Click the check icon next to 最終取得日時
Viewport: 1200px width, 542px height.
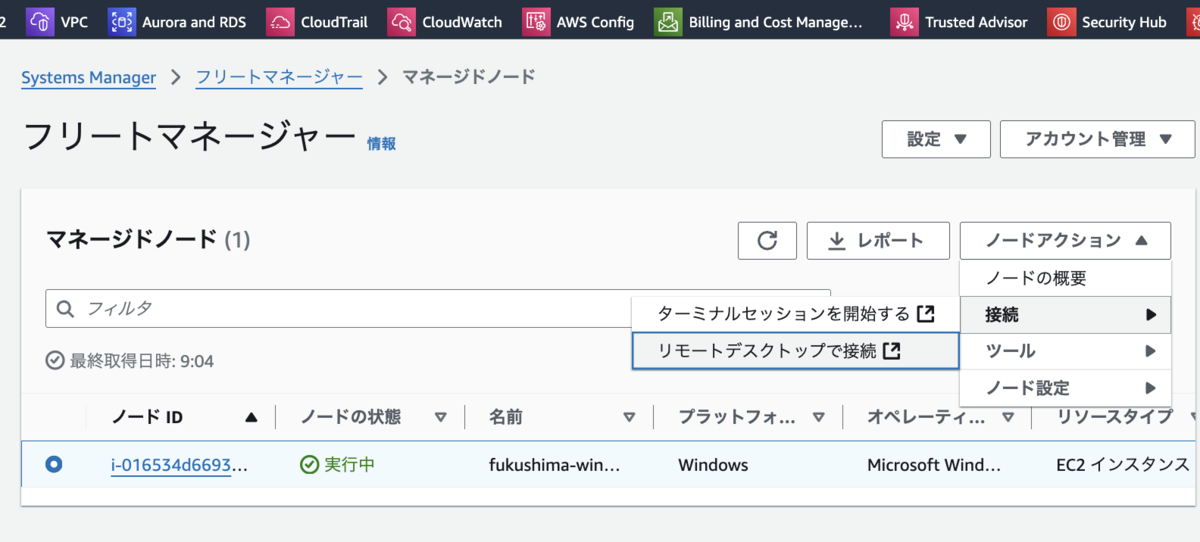click(55, 360)
